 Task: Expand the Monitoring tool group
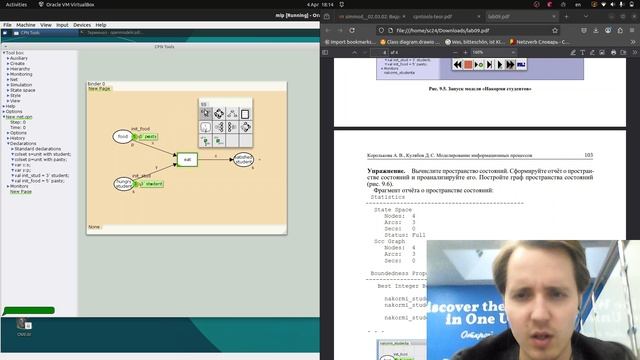tap(8, 74)
